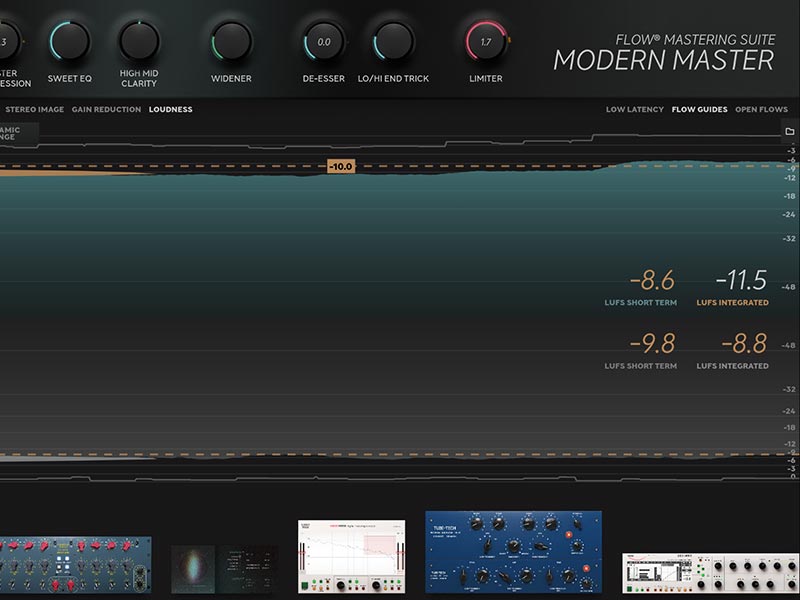
Task: Click the Dynamic Range label button
Action: point(18,131)
